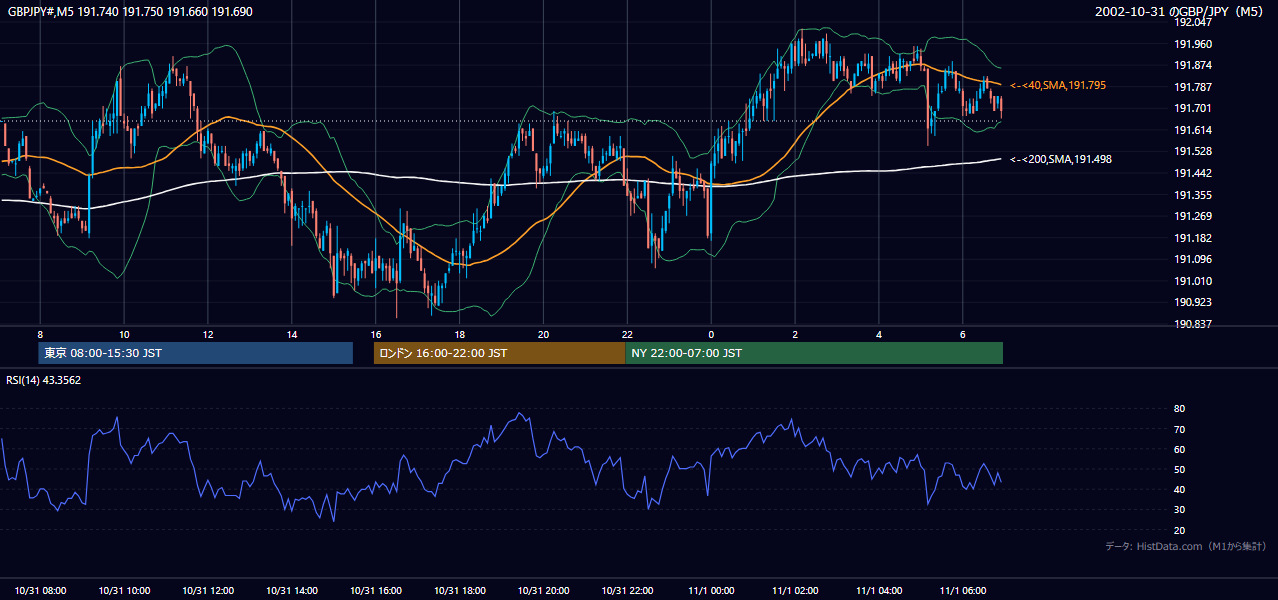Click the 40 SMA 191.795 orange label
The width and height of the screenshot is (1278, 600).
[x=1058, y=86]
